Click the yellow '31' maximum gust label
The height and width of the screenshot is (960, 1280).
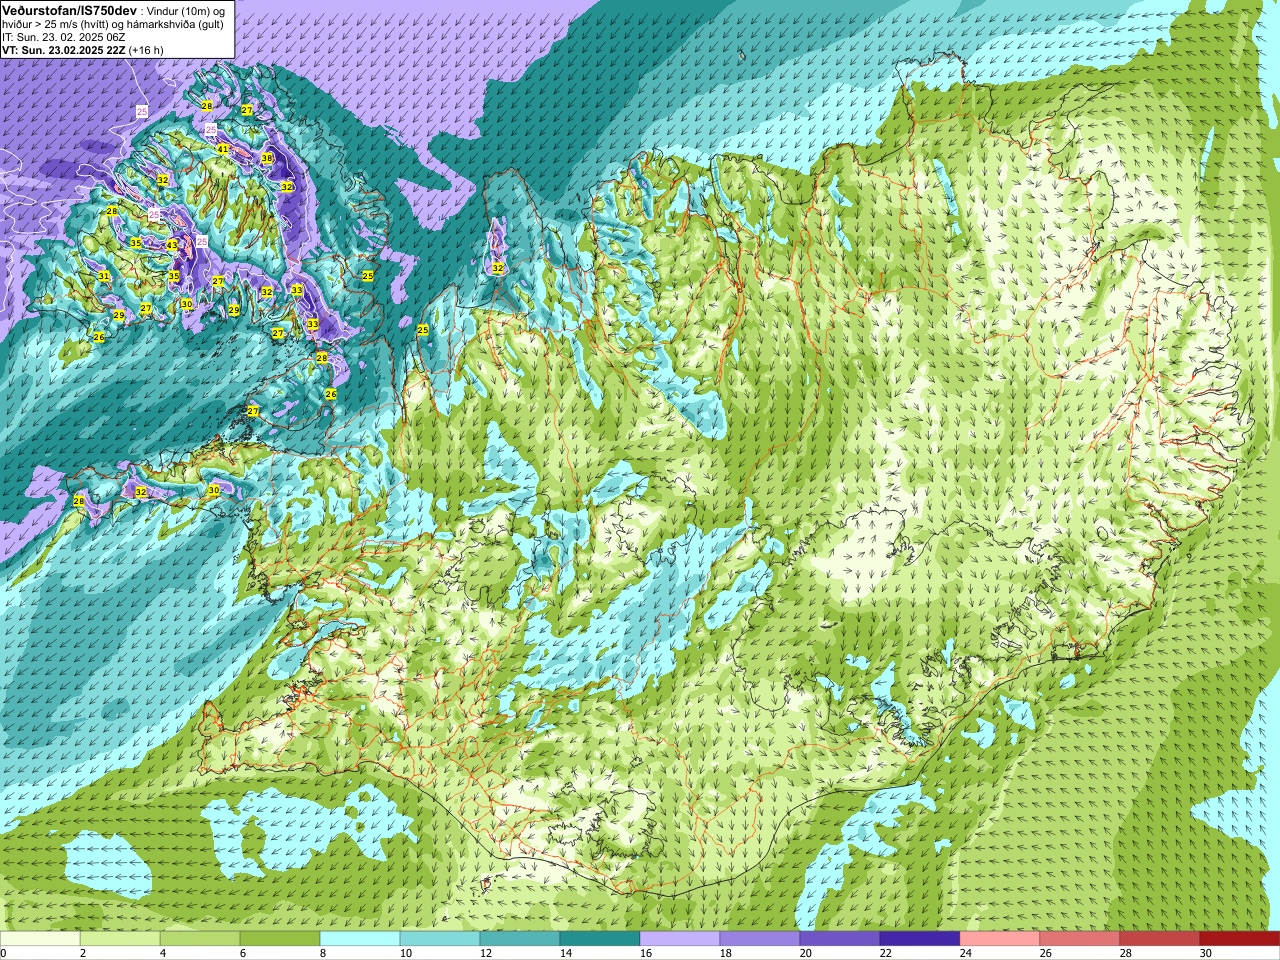pos(104,276)
